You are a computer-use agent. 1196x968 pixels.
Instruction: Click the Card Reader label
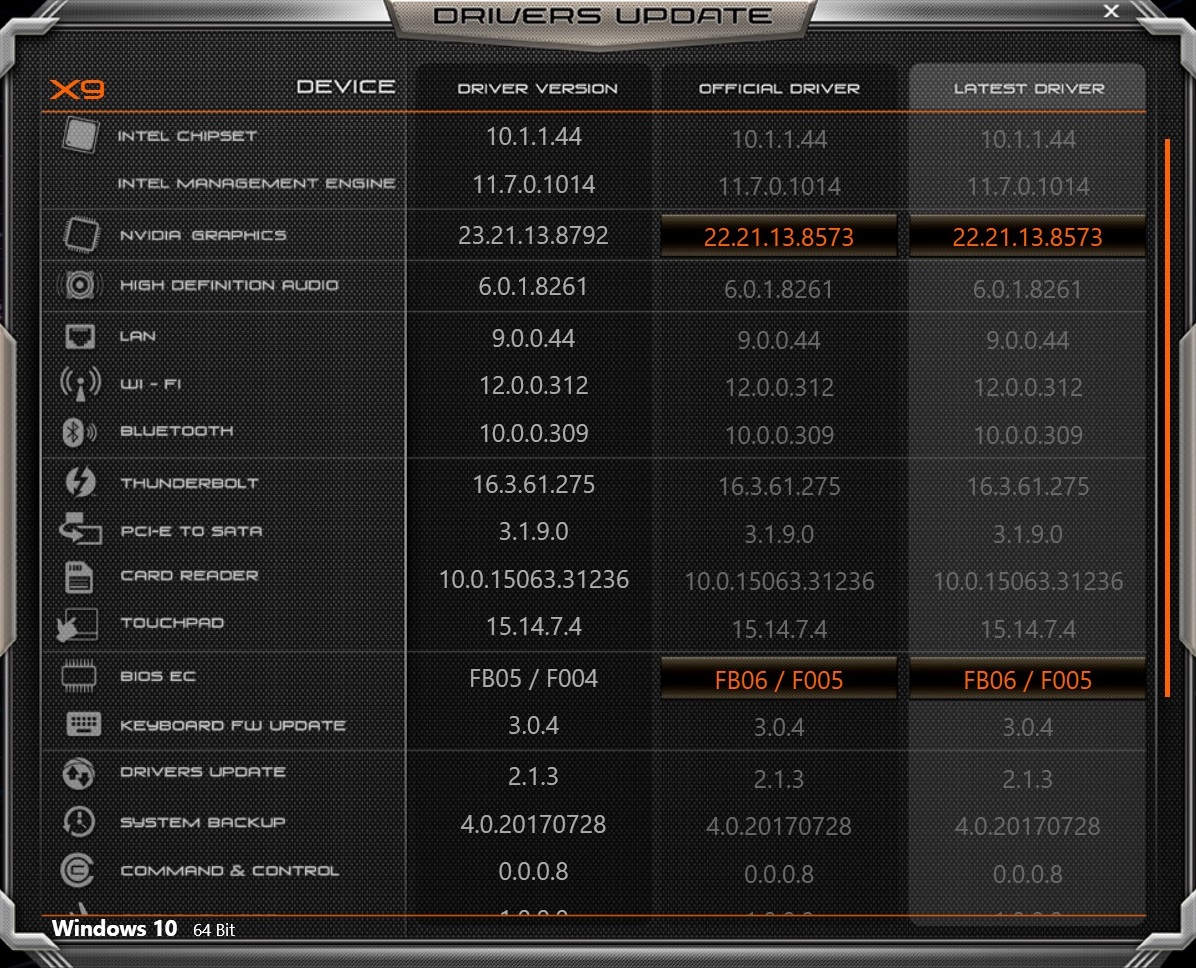(x=189, y=576)
